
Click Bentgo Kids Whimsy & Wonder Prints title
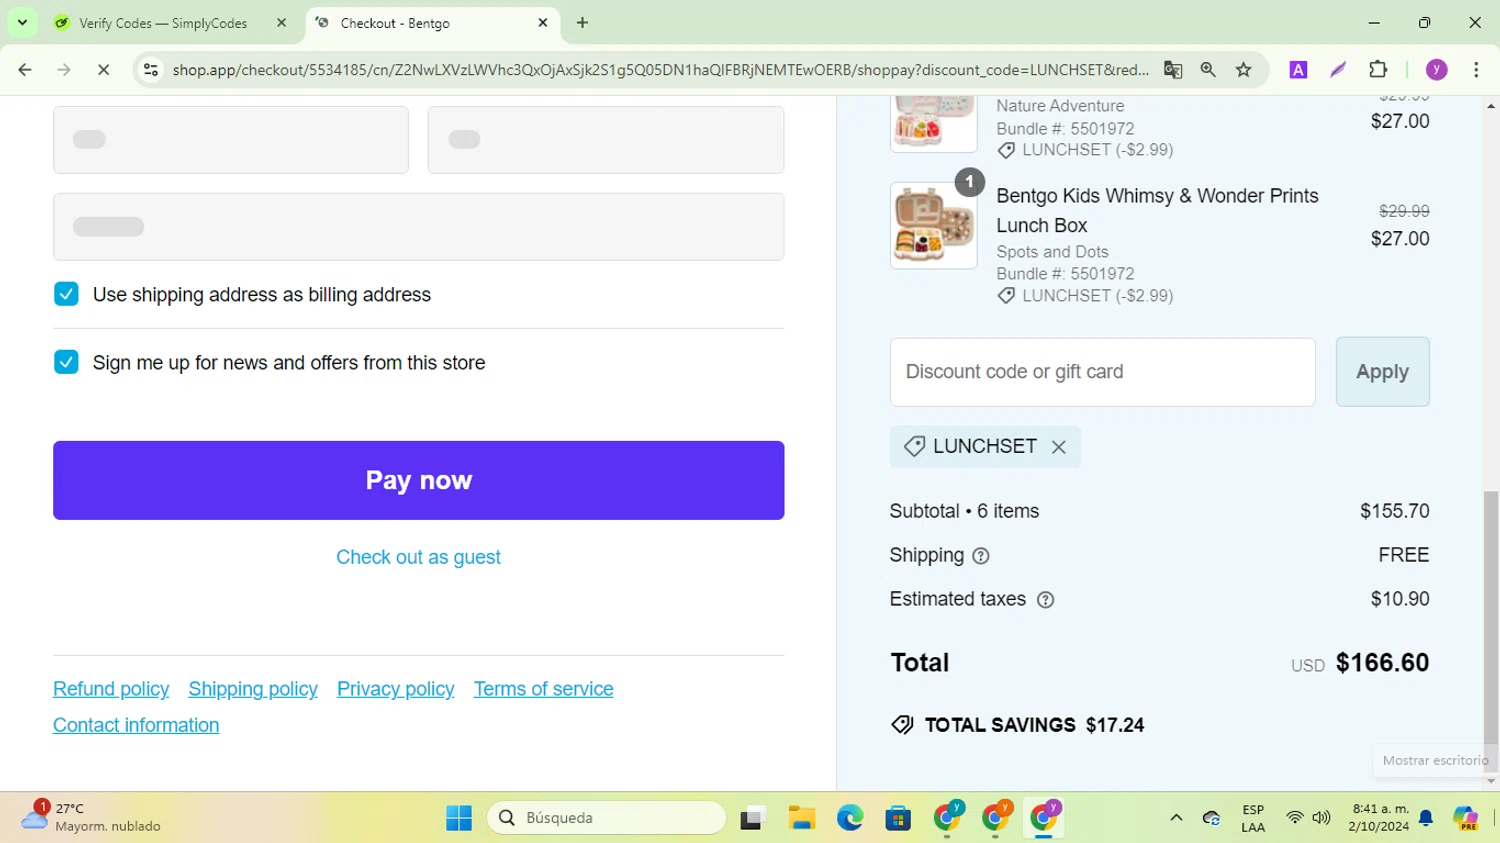tap(1157, 210)
